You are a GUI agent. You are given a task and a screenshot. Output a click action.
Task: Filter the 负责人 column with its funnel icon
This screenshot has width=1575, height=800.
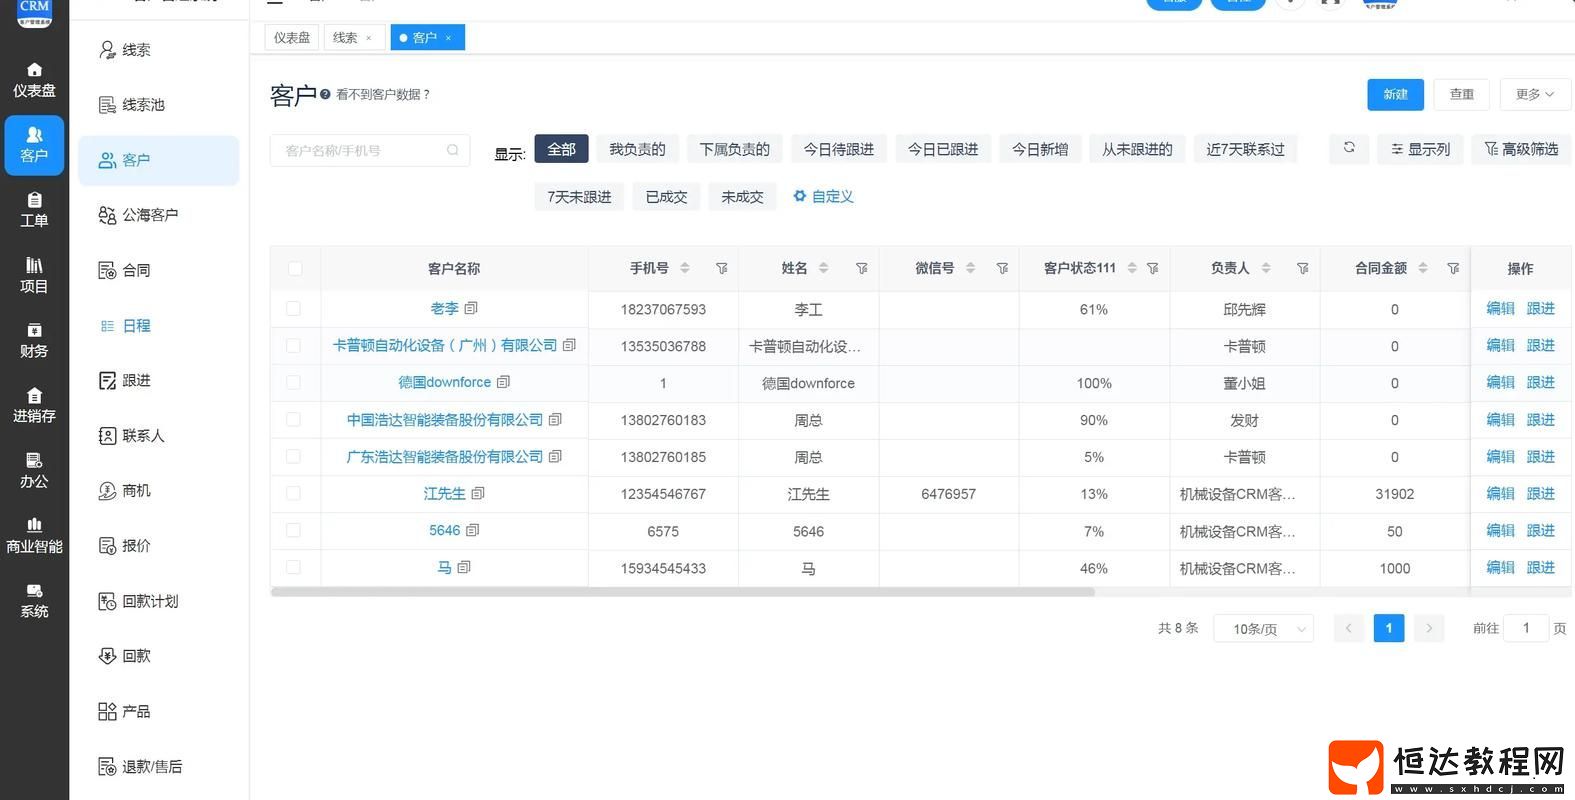1302,268
